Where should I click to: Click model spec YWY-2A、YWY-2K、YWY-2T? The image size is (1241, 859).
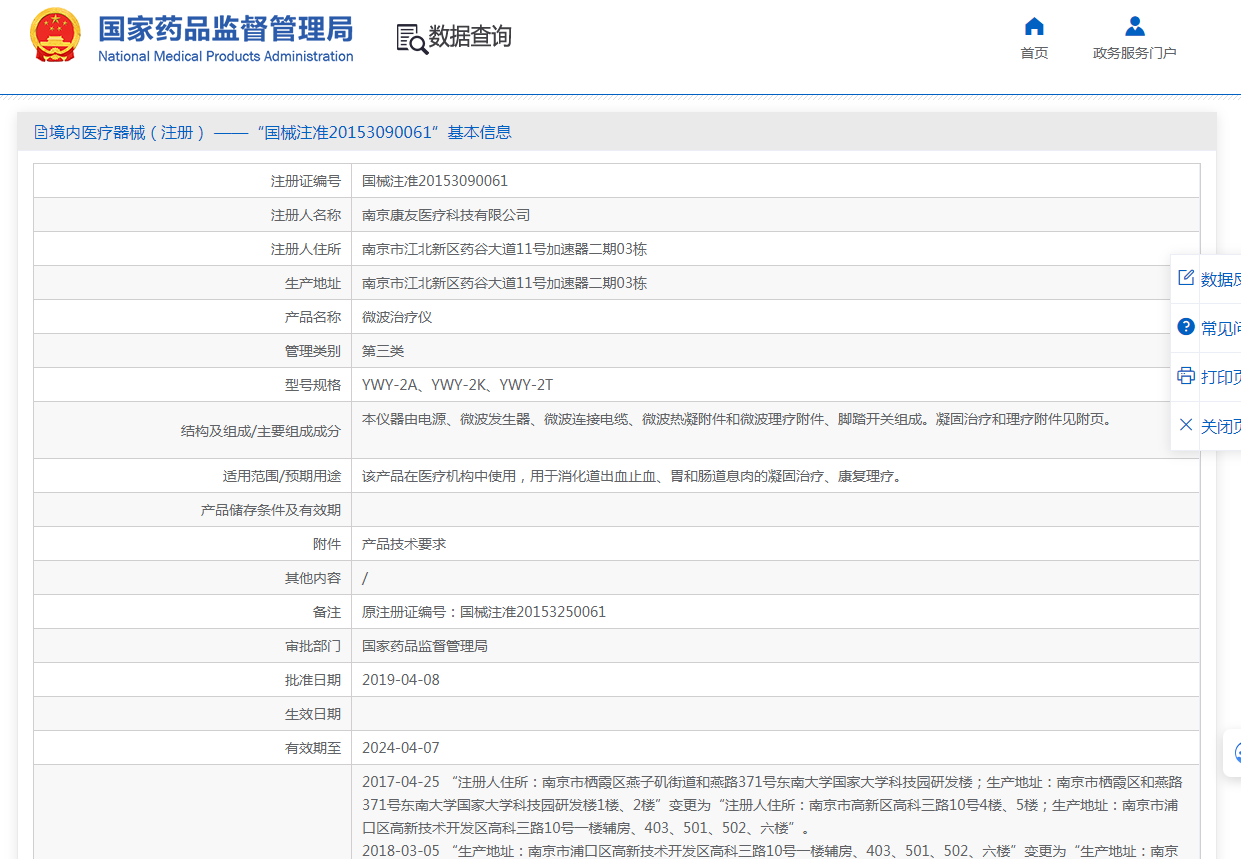coord(457,385)
